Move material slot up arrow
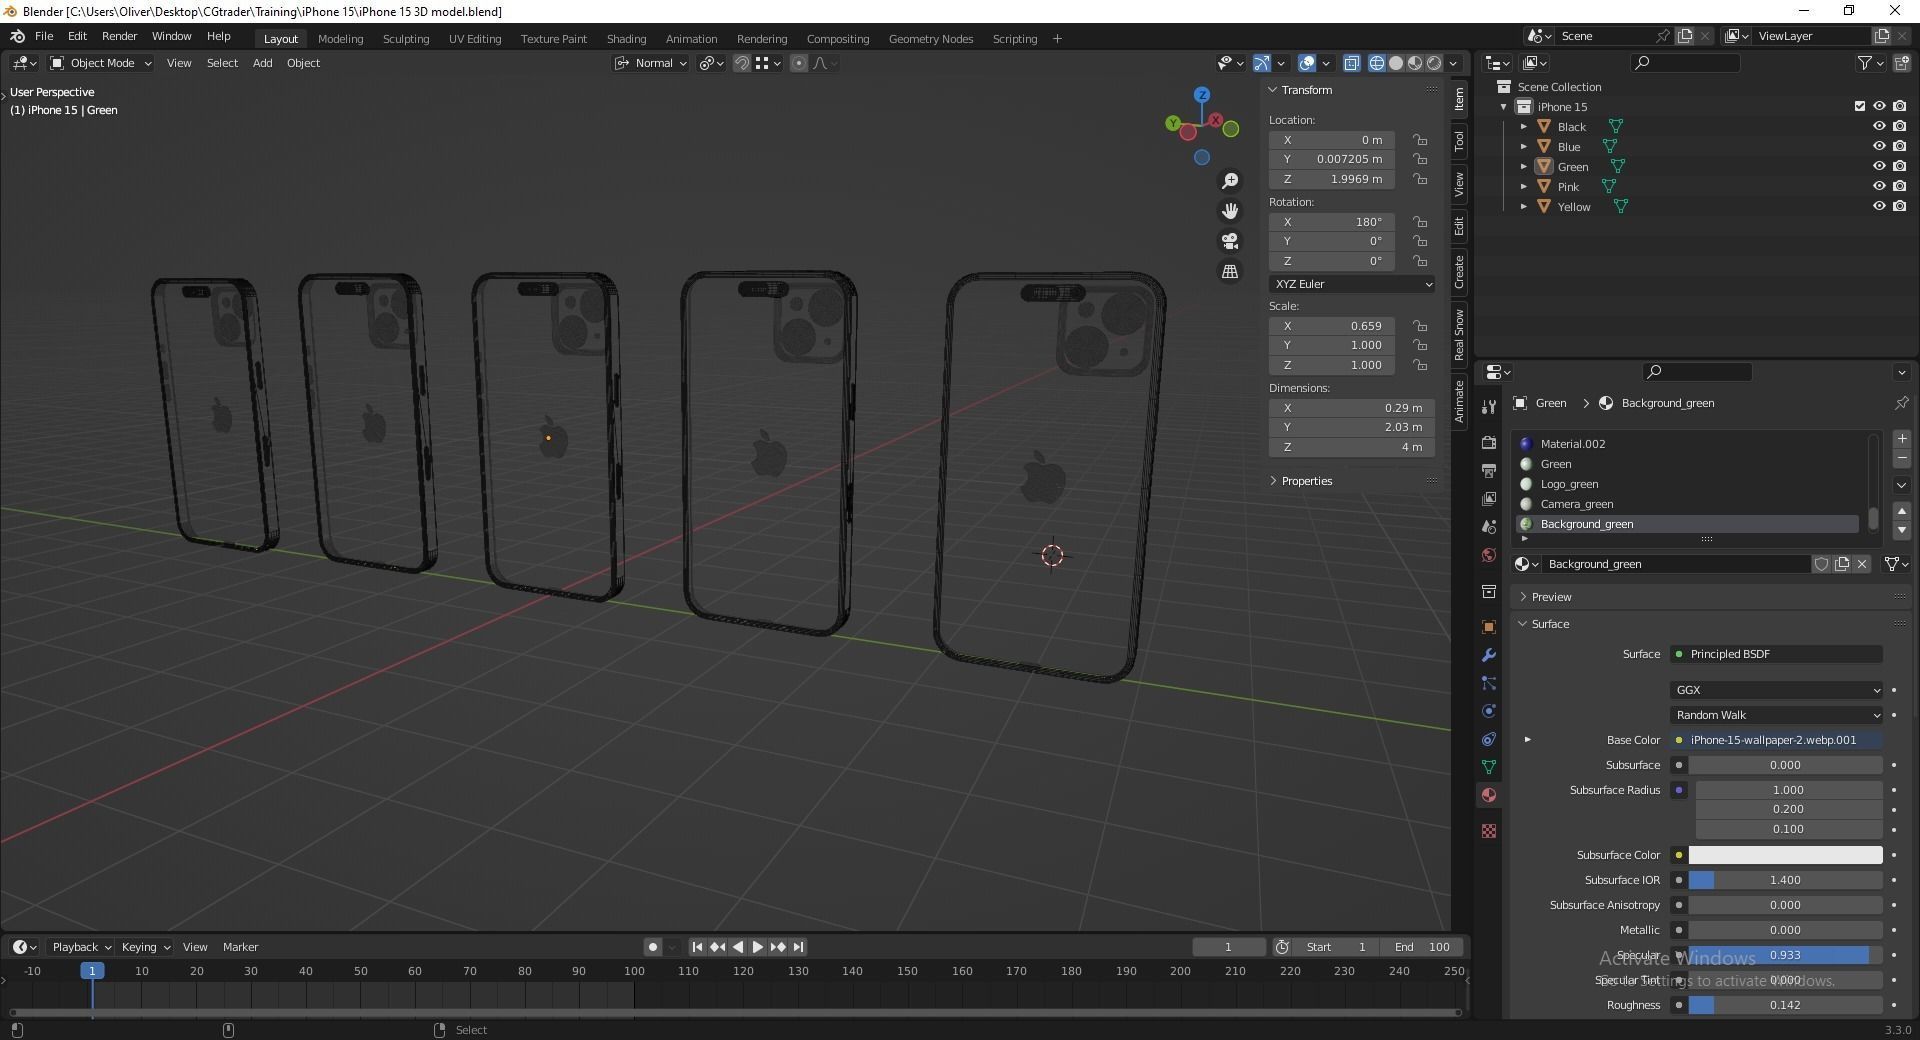Image resolution: width=1920 pixels, height=1040 pixels. [x=1902, y=511]
